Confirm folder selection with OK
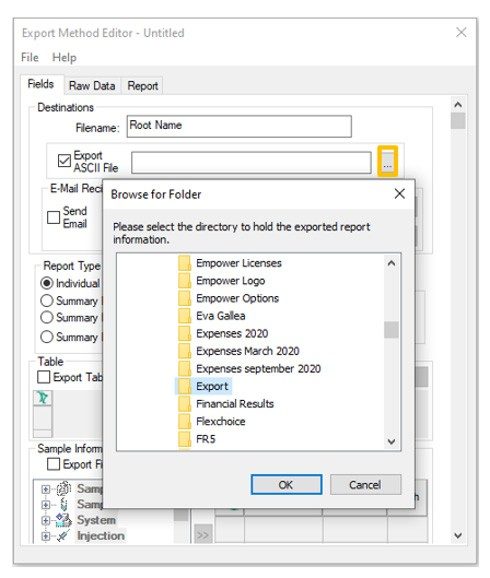Viewport: 490px width, 578px height. click(x=286, y=484)
